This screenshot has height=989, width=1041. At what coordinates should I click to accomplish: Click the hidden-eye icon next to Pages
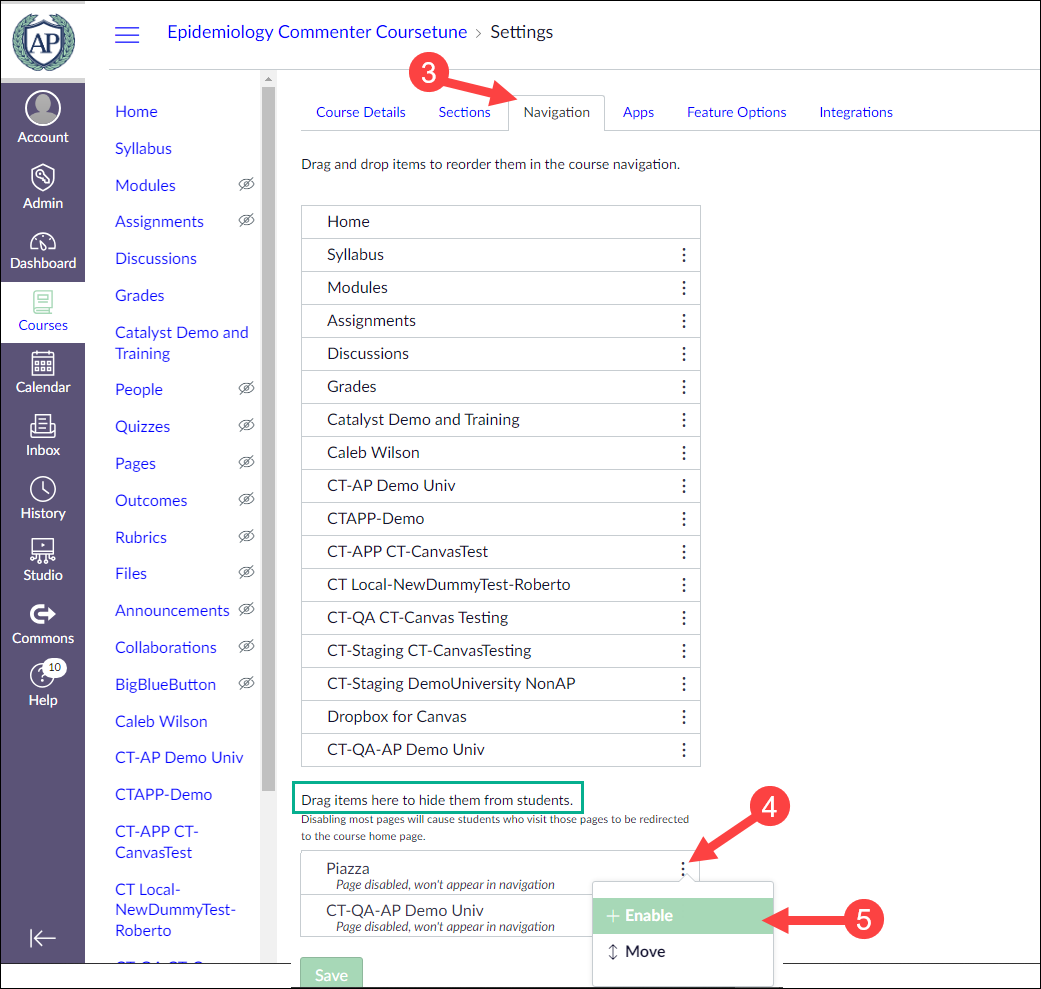point(246,462)
